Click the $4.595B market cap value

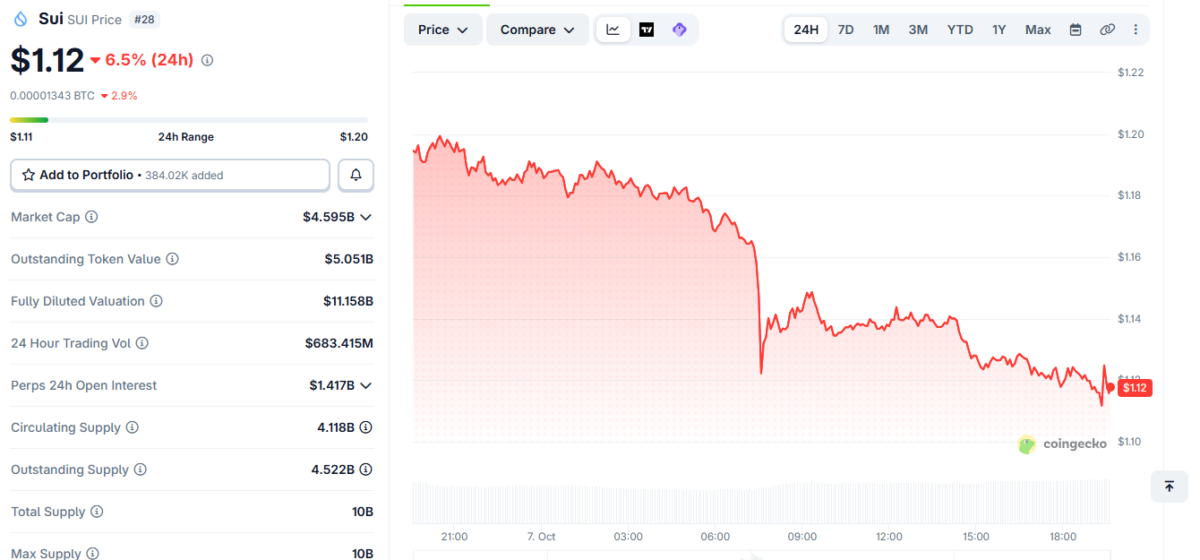pyautogui.click(x=328, y=217)
